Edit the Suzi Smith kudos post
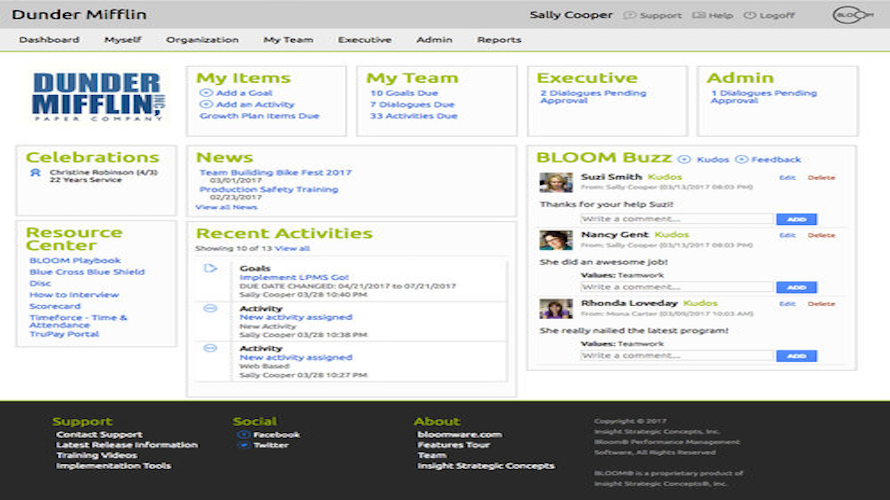The image size is (890, 500). point(787,178)
